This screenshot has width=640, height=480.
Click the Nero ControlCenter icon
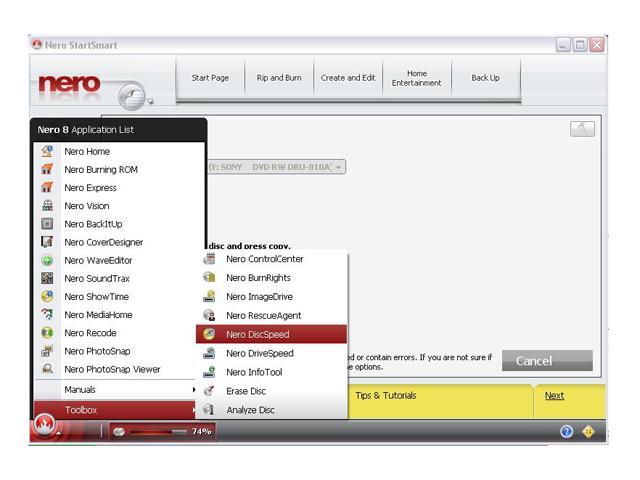coord(209,258)
